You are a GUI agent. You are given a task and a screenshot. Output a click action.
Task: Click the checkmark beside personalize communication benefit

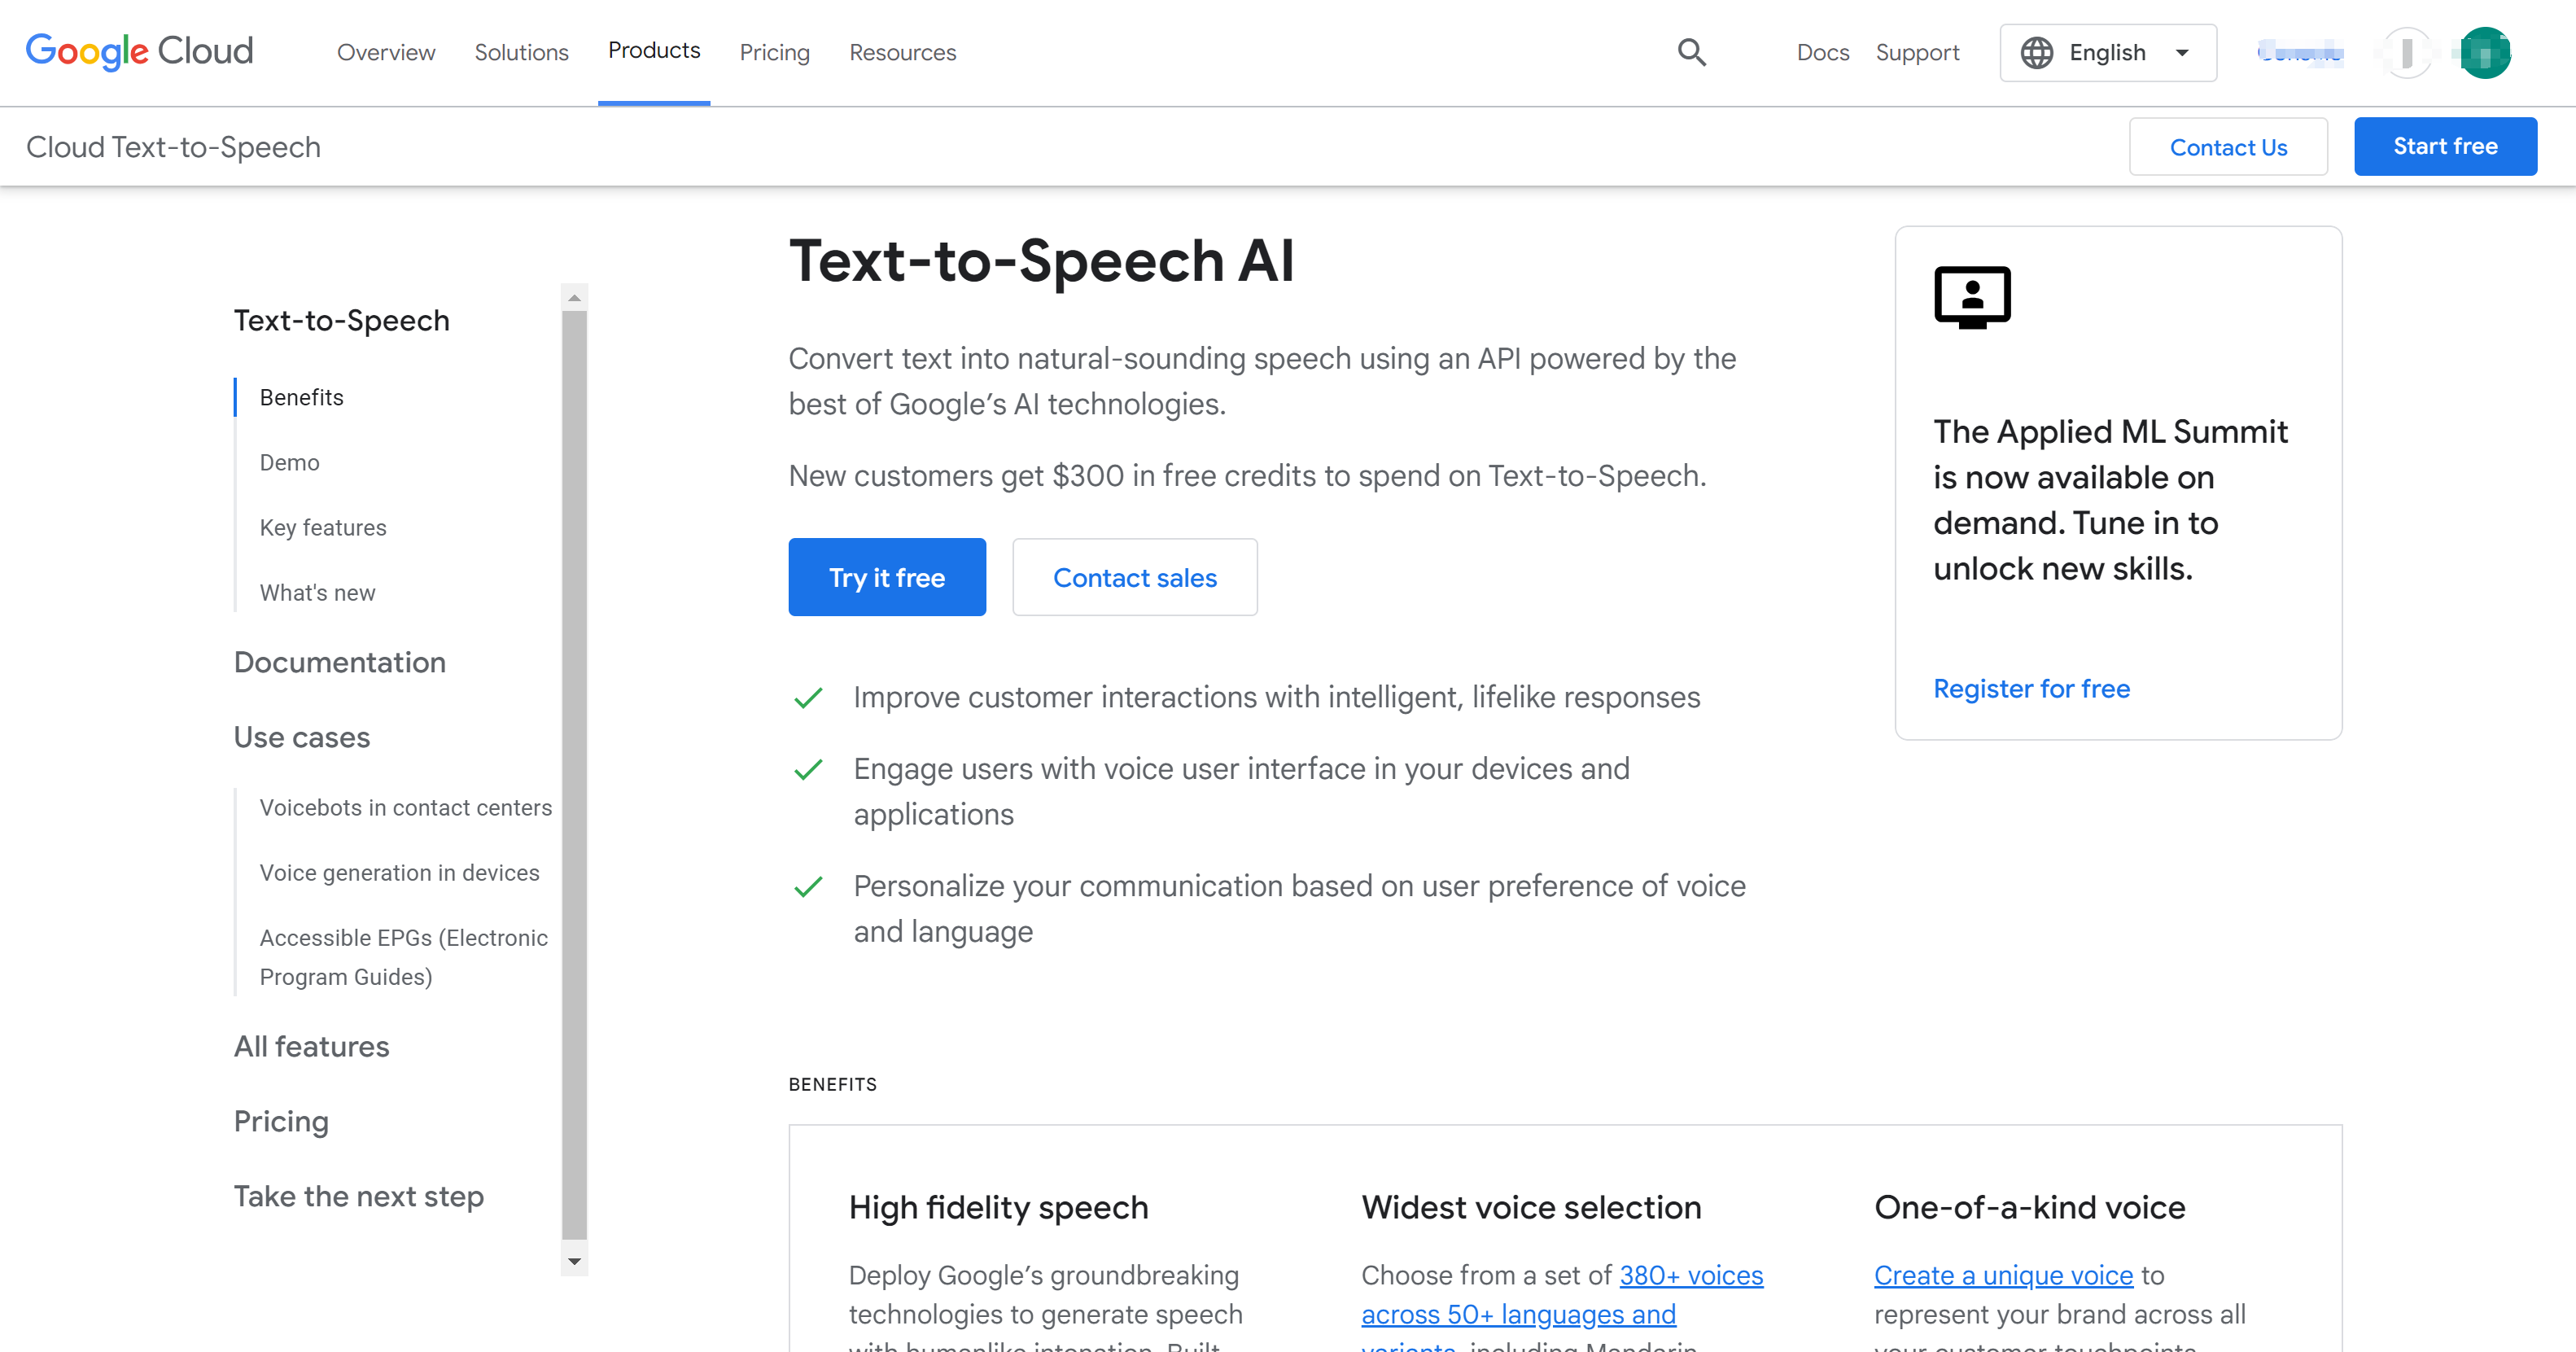(807, 886)
